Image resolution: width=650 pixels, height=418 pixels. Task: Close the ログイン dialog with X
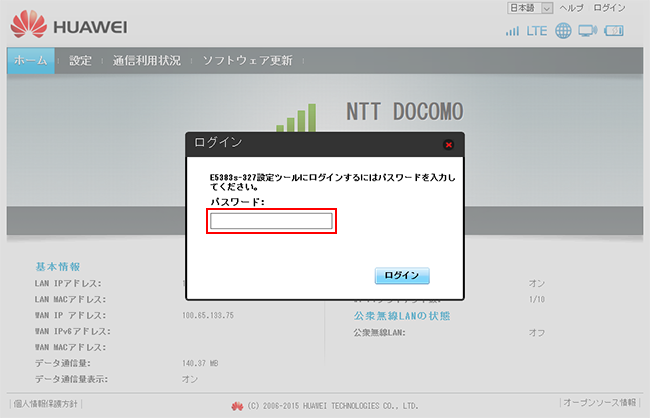tap(448, 144)
